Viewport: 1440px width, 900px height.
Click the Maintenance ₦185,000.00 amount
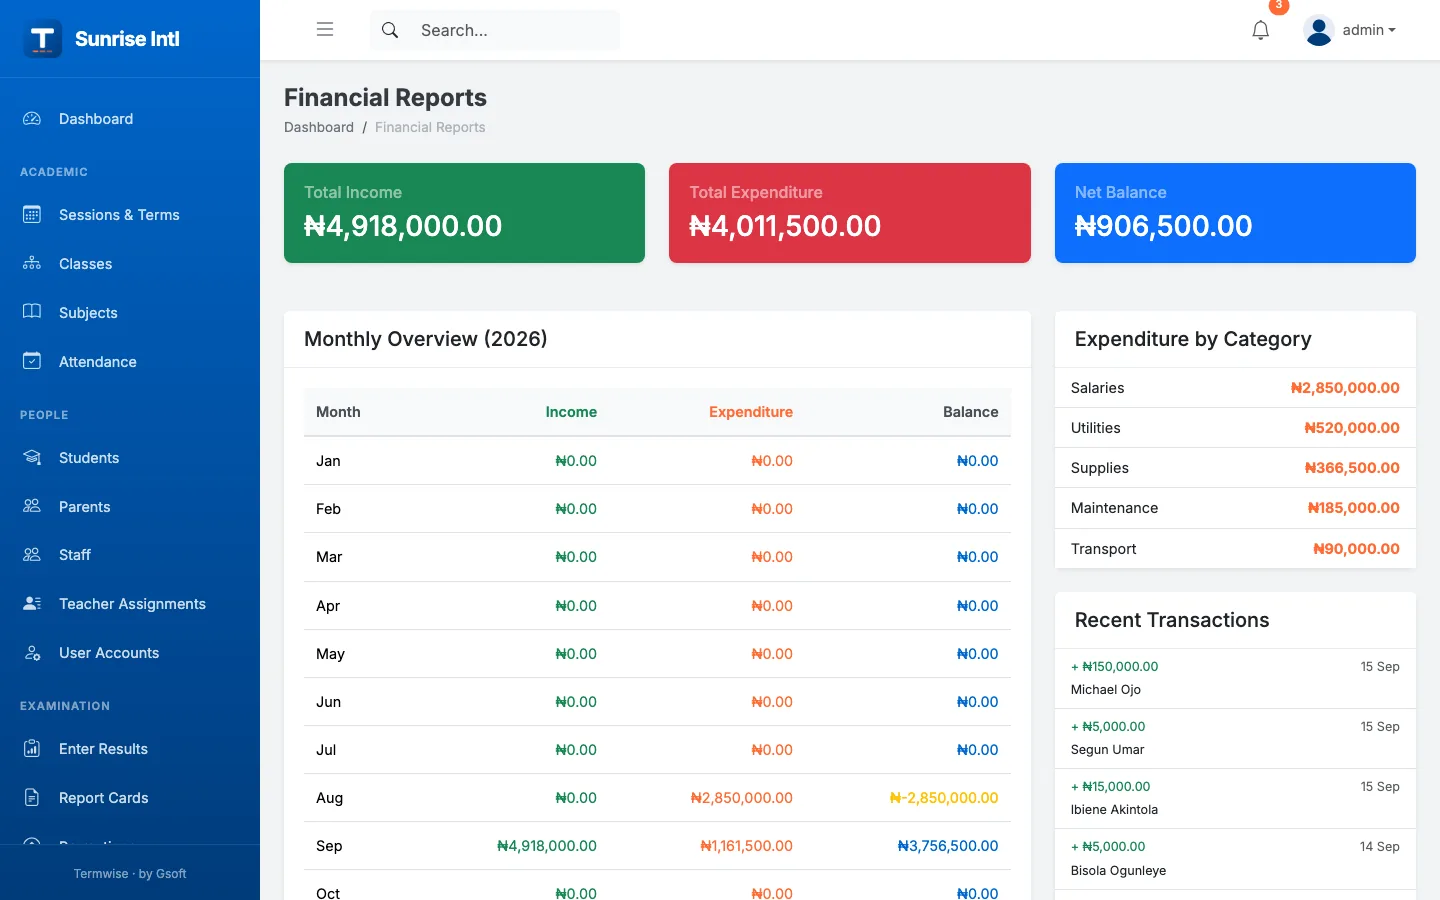[1354, 508]
